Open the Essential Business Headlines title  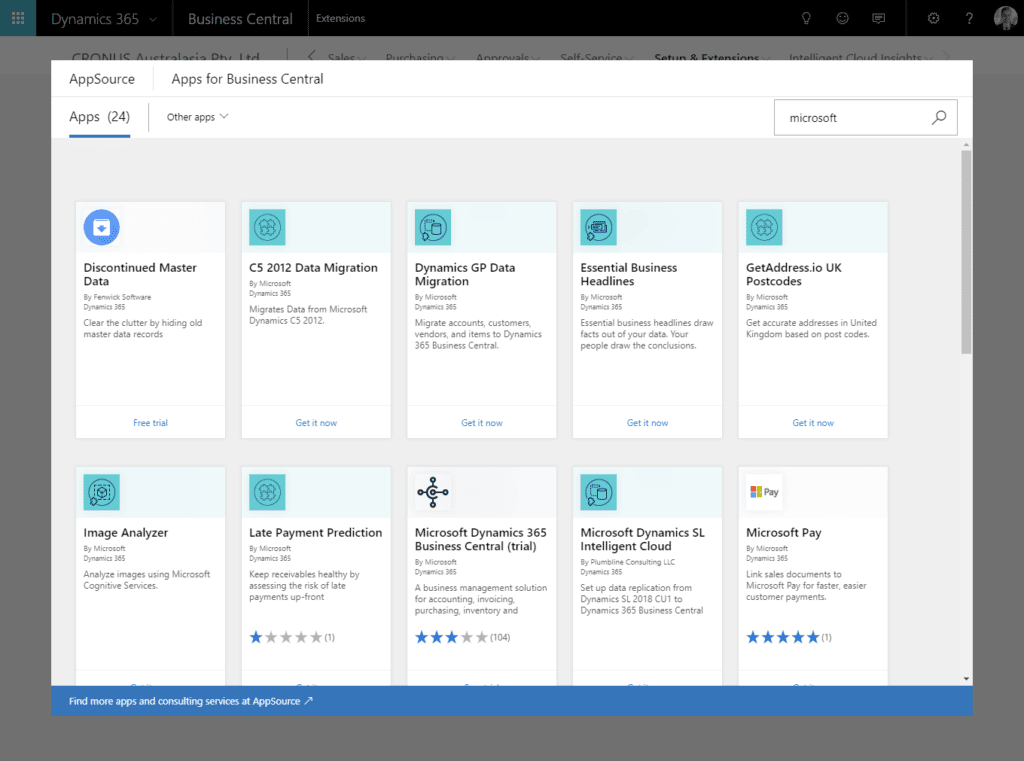coord(628,274)
